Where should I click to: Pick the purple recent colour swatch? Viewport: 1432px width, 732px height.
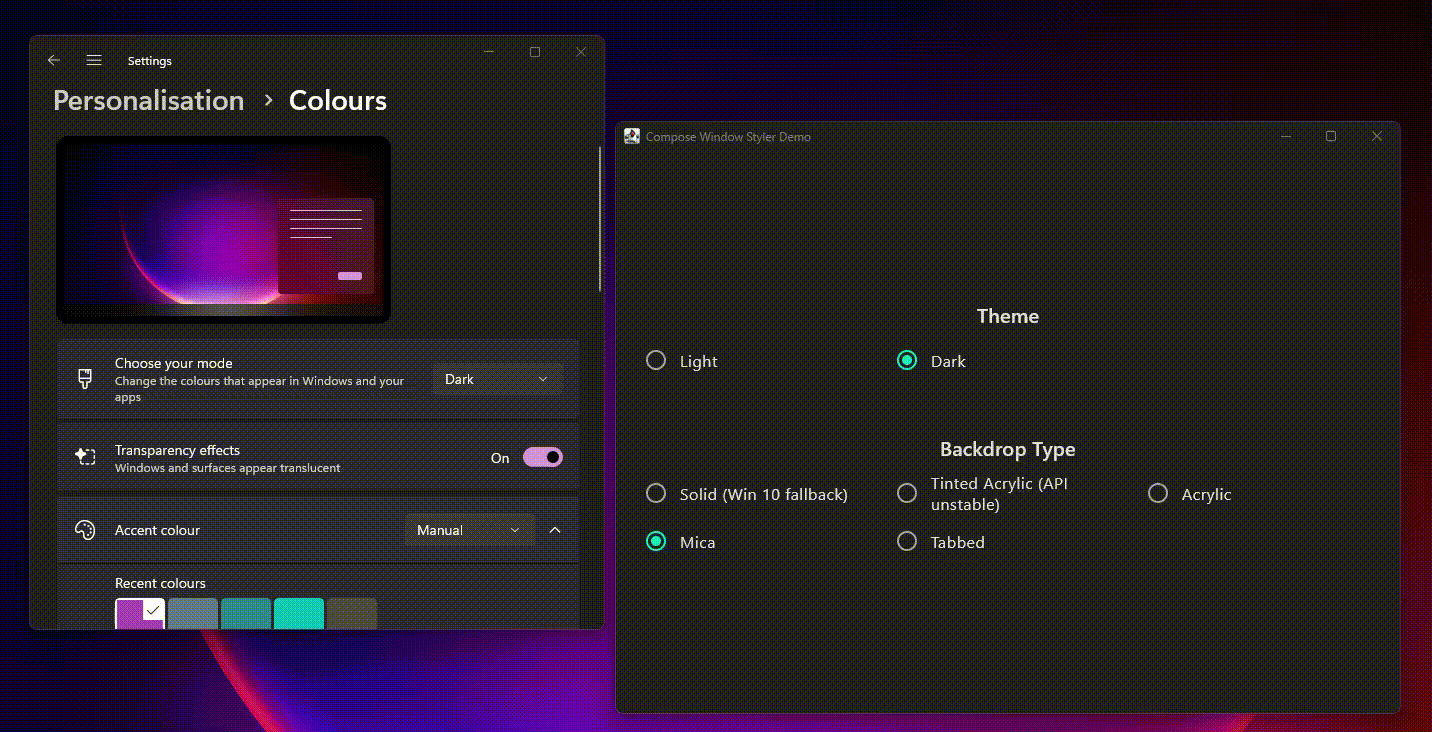[x=140, y=614]
